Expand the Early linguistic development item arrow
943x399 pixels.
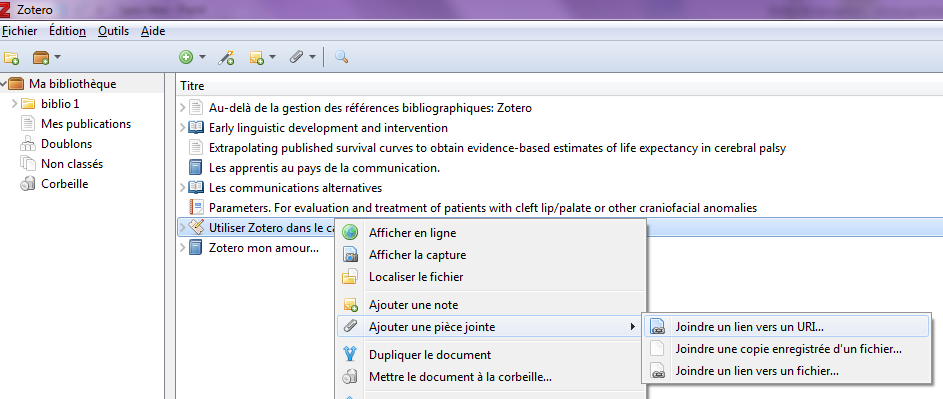(x=183, y=128)
